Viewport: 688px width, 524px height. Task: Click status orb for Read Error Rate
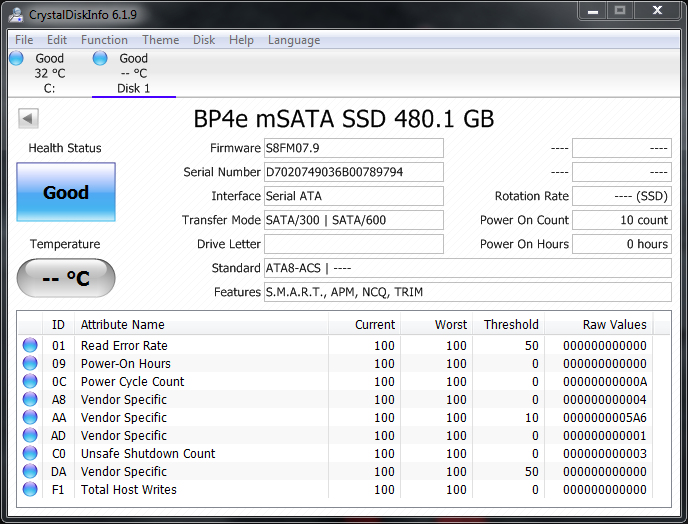pos(30,346)
